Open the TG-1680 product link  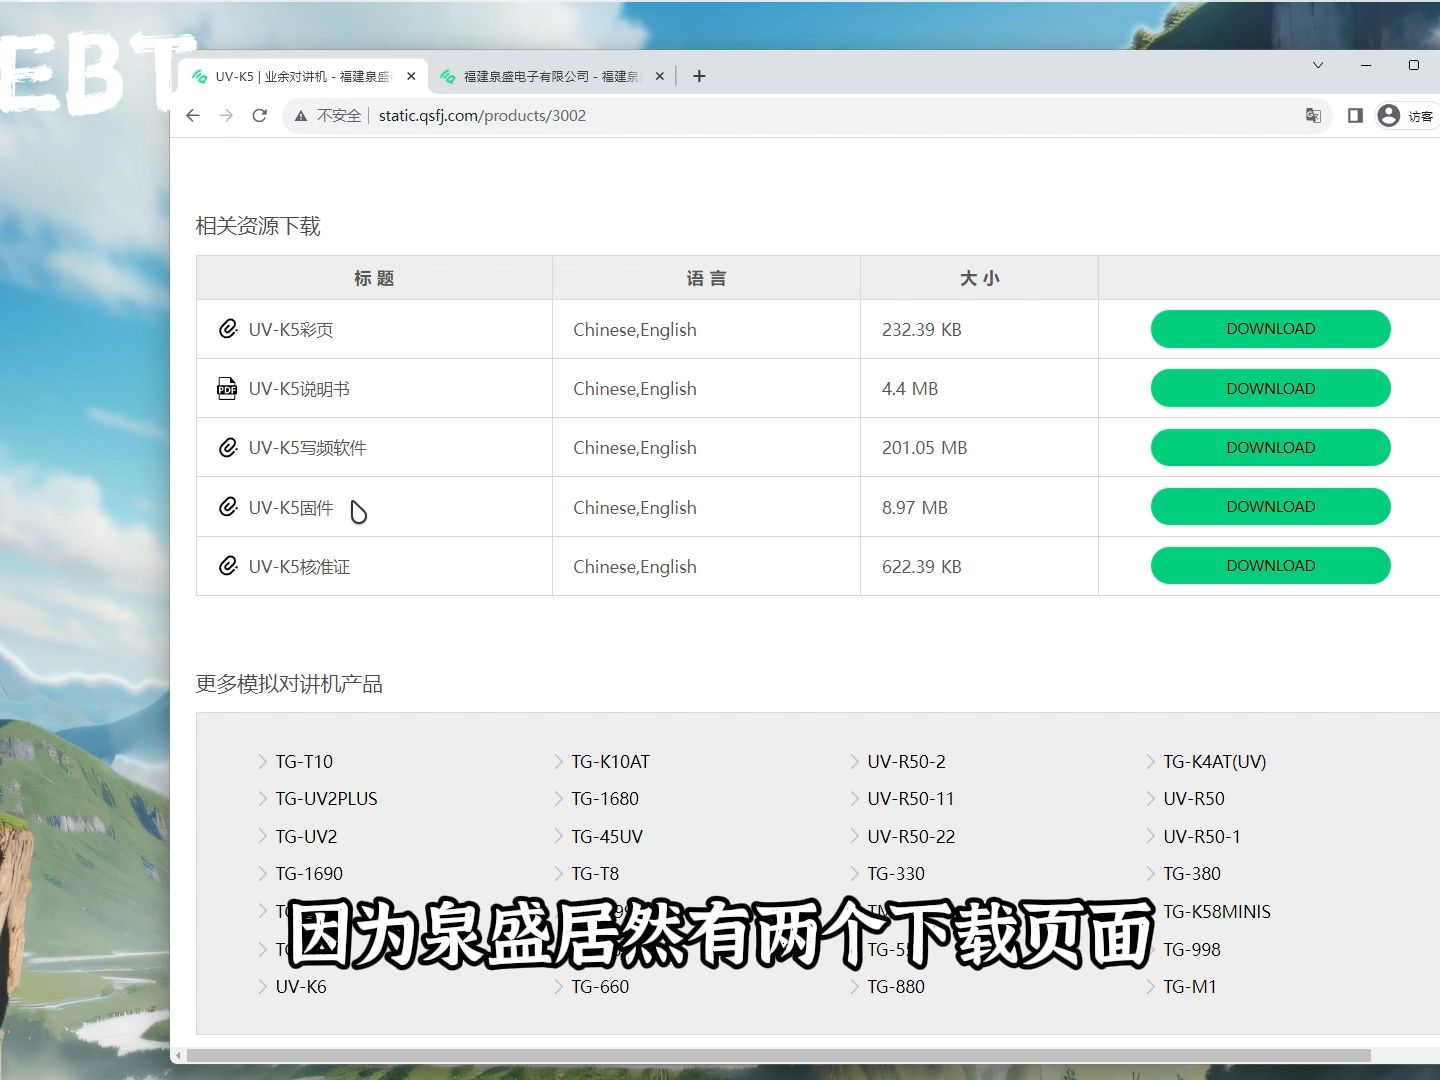pos(605,799)
